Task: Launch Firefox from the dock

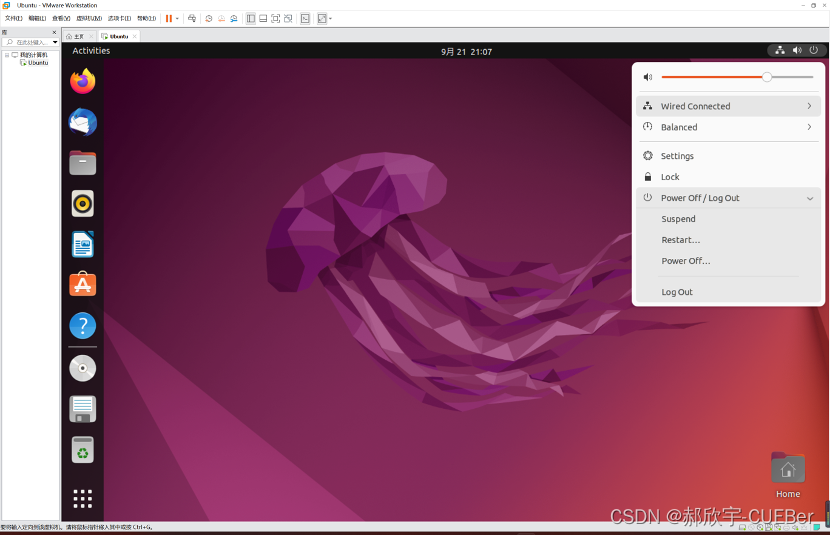Action: 83,81
